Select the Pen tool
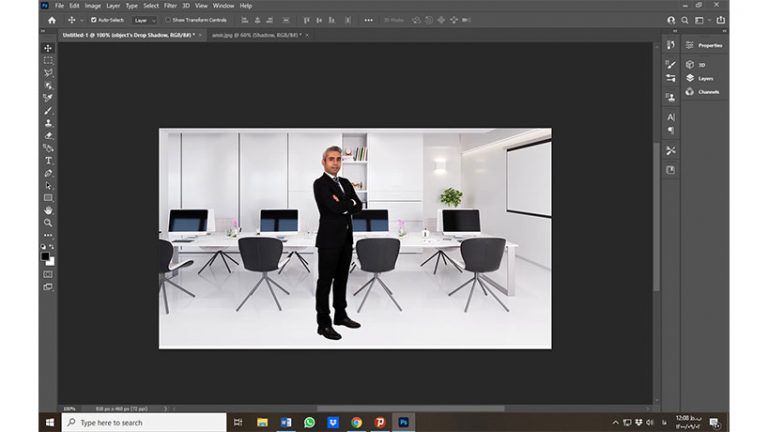The height and width of the screenshot is (432, 768). pyautogui.click(x=48, y=173)
